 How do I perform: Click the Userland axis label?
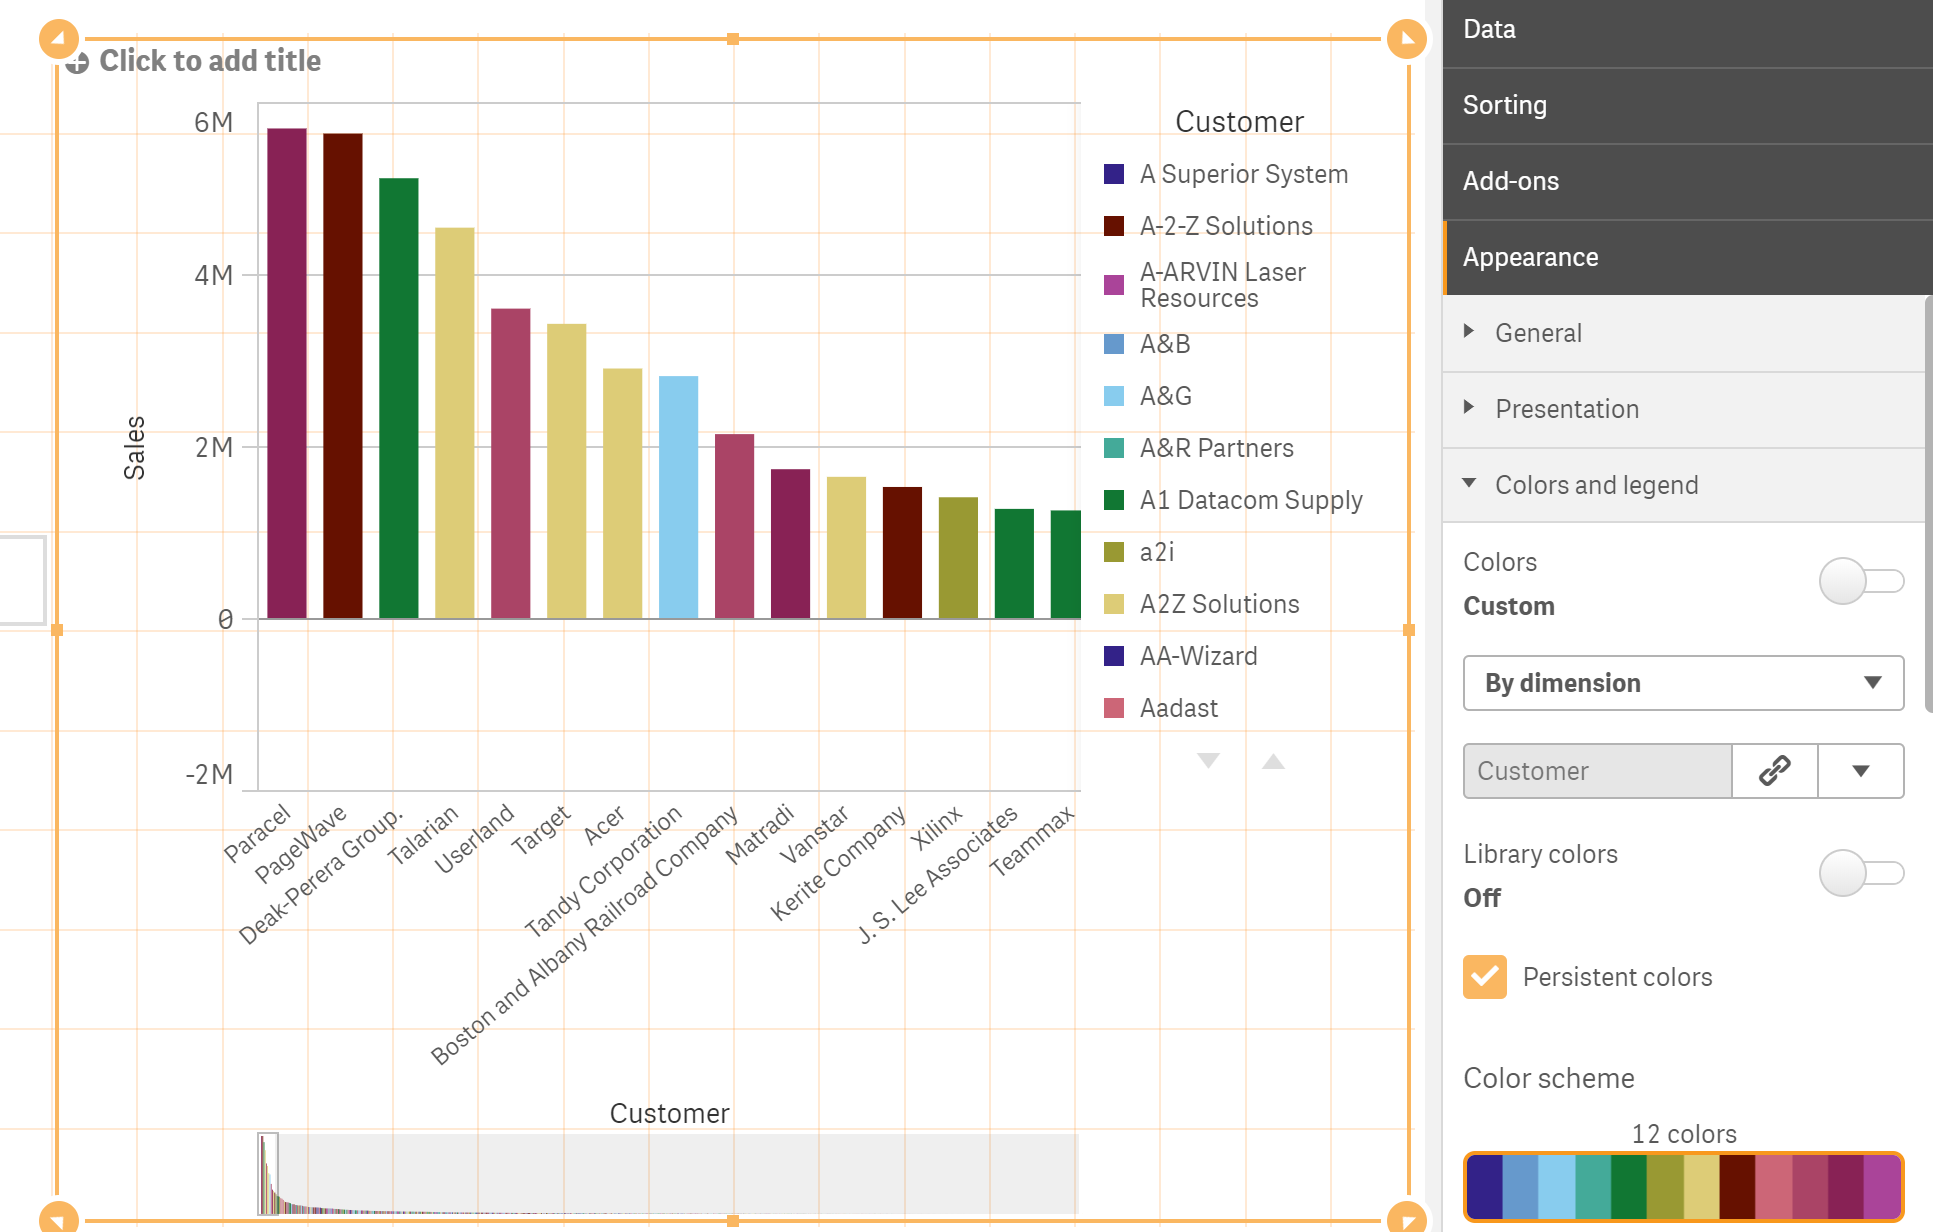(x=474, y=839)
